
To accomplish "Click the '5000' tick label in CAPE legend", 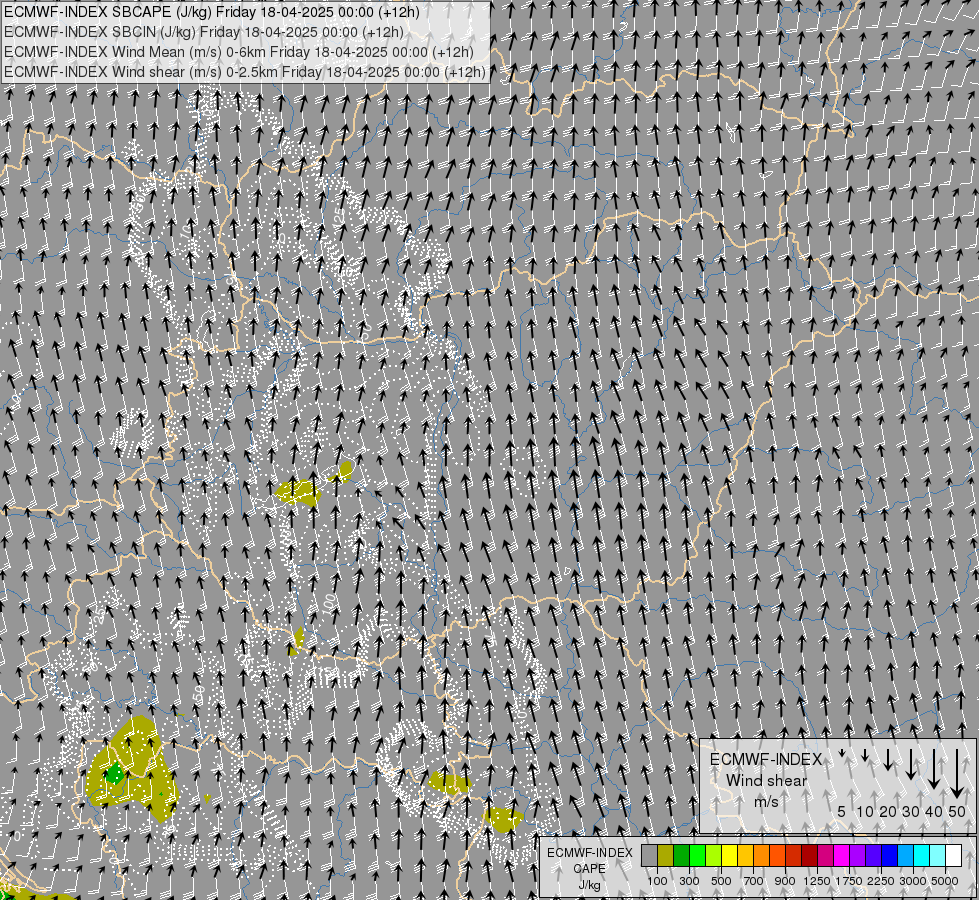I will click(x=945, y=881).
